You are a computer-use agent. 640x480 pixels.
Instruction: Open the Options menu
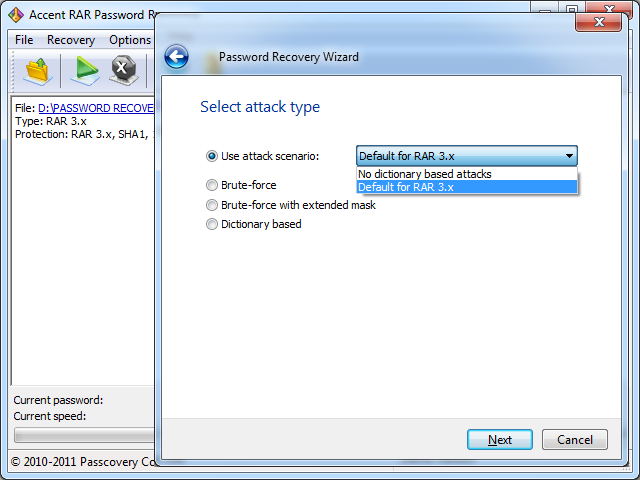[x=130, y=40]
